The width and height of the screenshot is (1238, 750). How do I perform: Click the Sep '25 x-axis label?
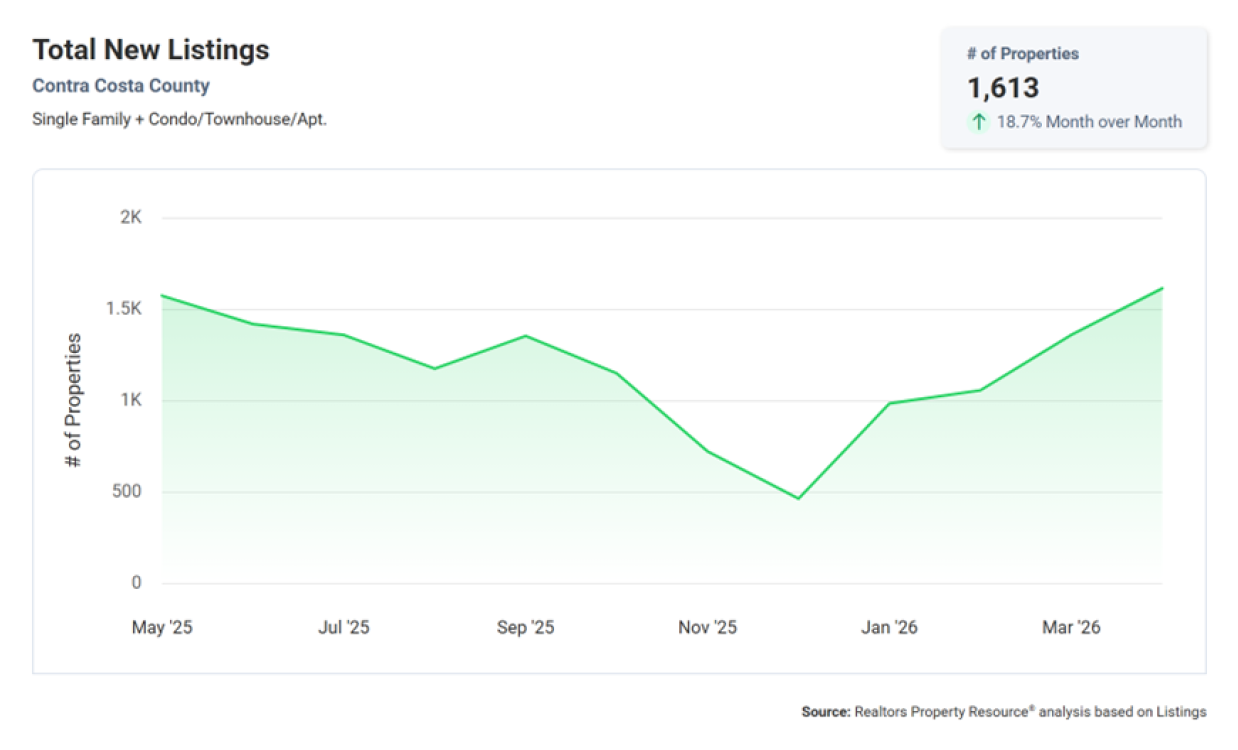(x=525, y=628)
